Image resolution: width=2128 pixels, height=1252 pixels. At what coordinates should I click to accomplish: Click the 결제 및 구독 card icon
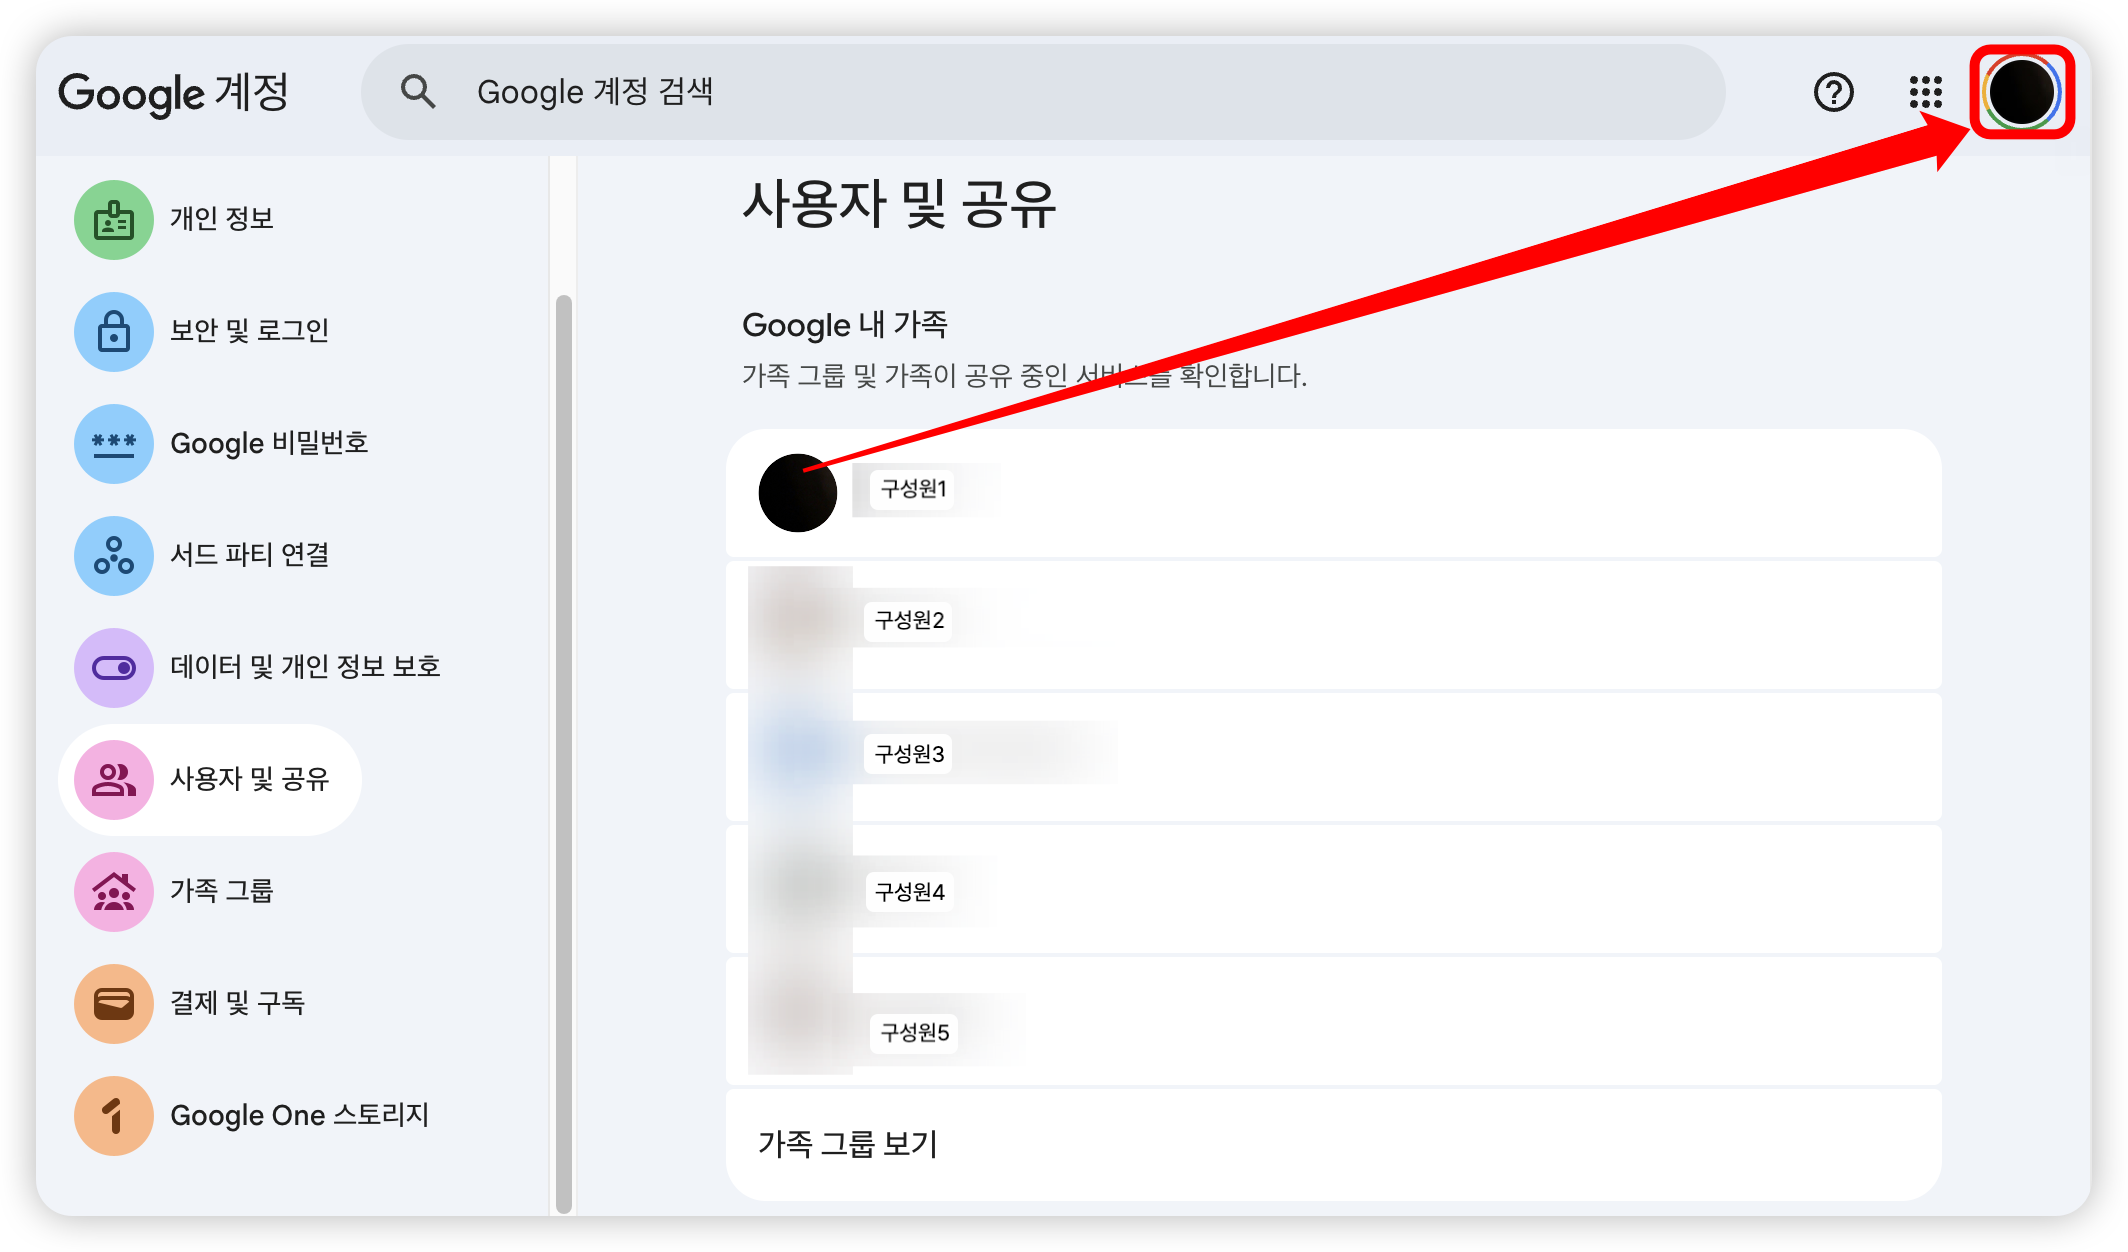pyautogui.click(x=114, y=1004)
